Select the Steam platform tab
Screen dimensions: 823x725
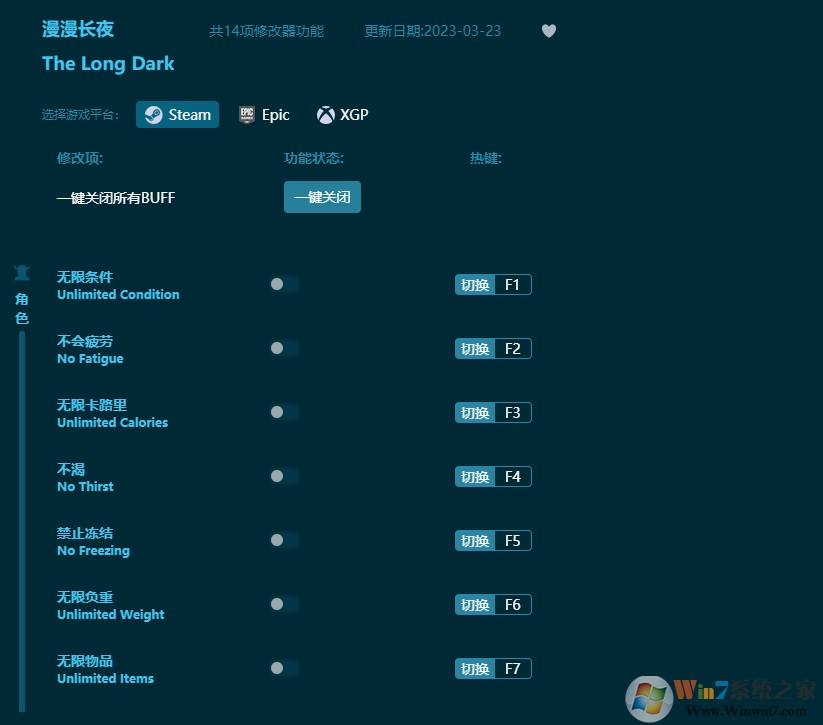pos(177,114)
